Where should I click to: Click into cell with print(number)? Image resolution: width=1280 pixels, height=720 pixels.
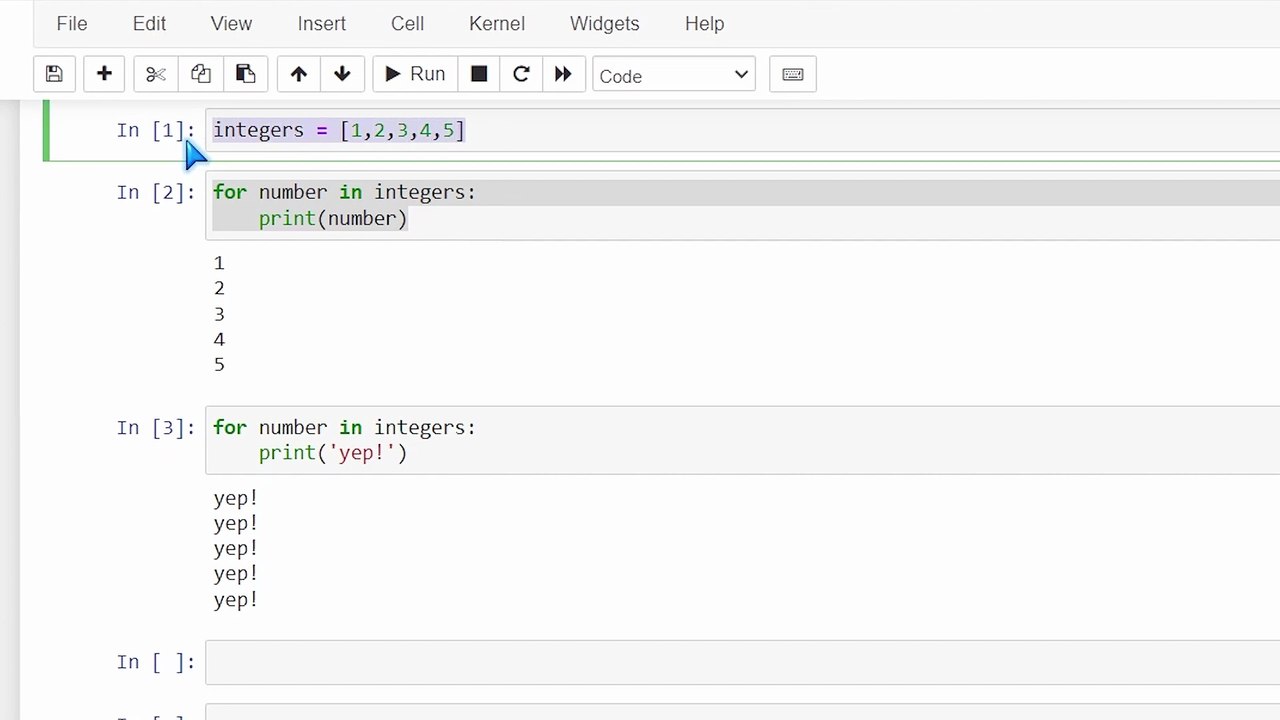[742, 205]
